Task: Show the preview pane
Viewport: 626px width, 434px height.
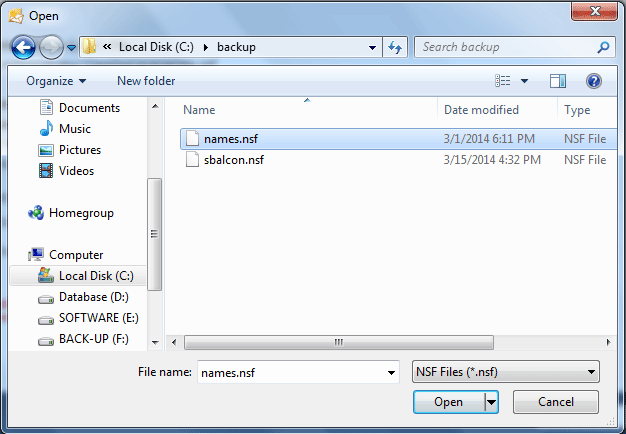Action: (558, 81)
